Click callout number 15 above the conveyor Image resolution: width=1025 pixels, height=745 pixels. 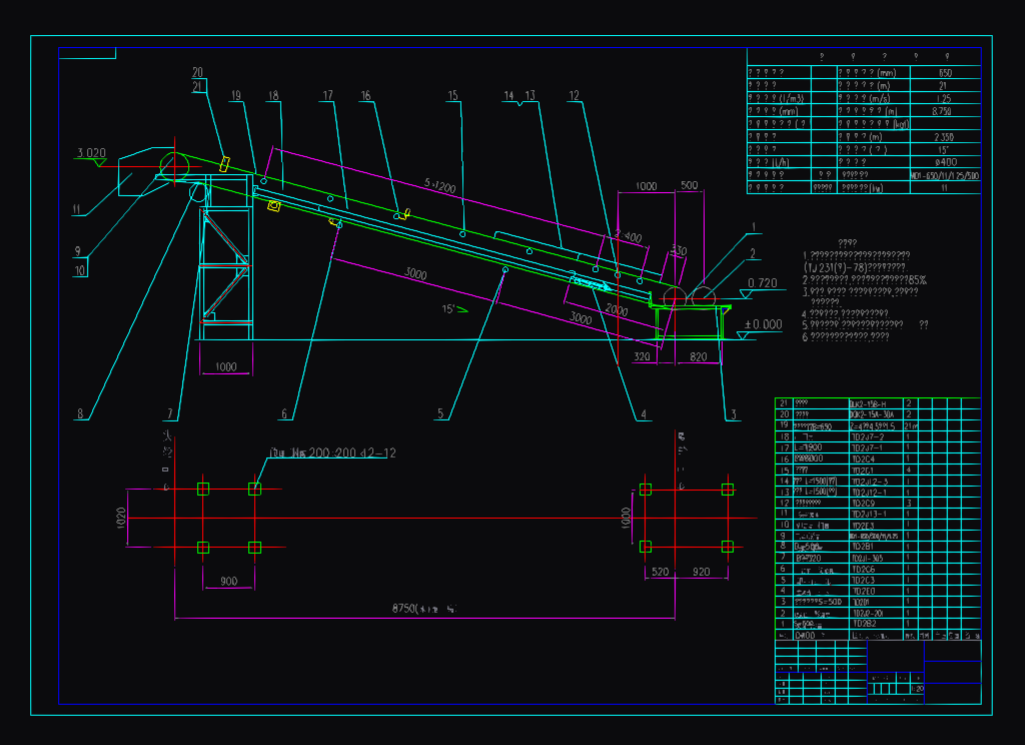452,95
